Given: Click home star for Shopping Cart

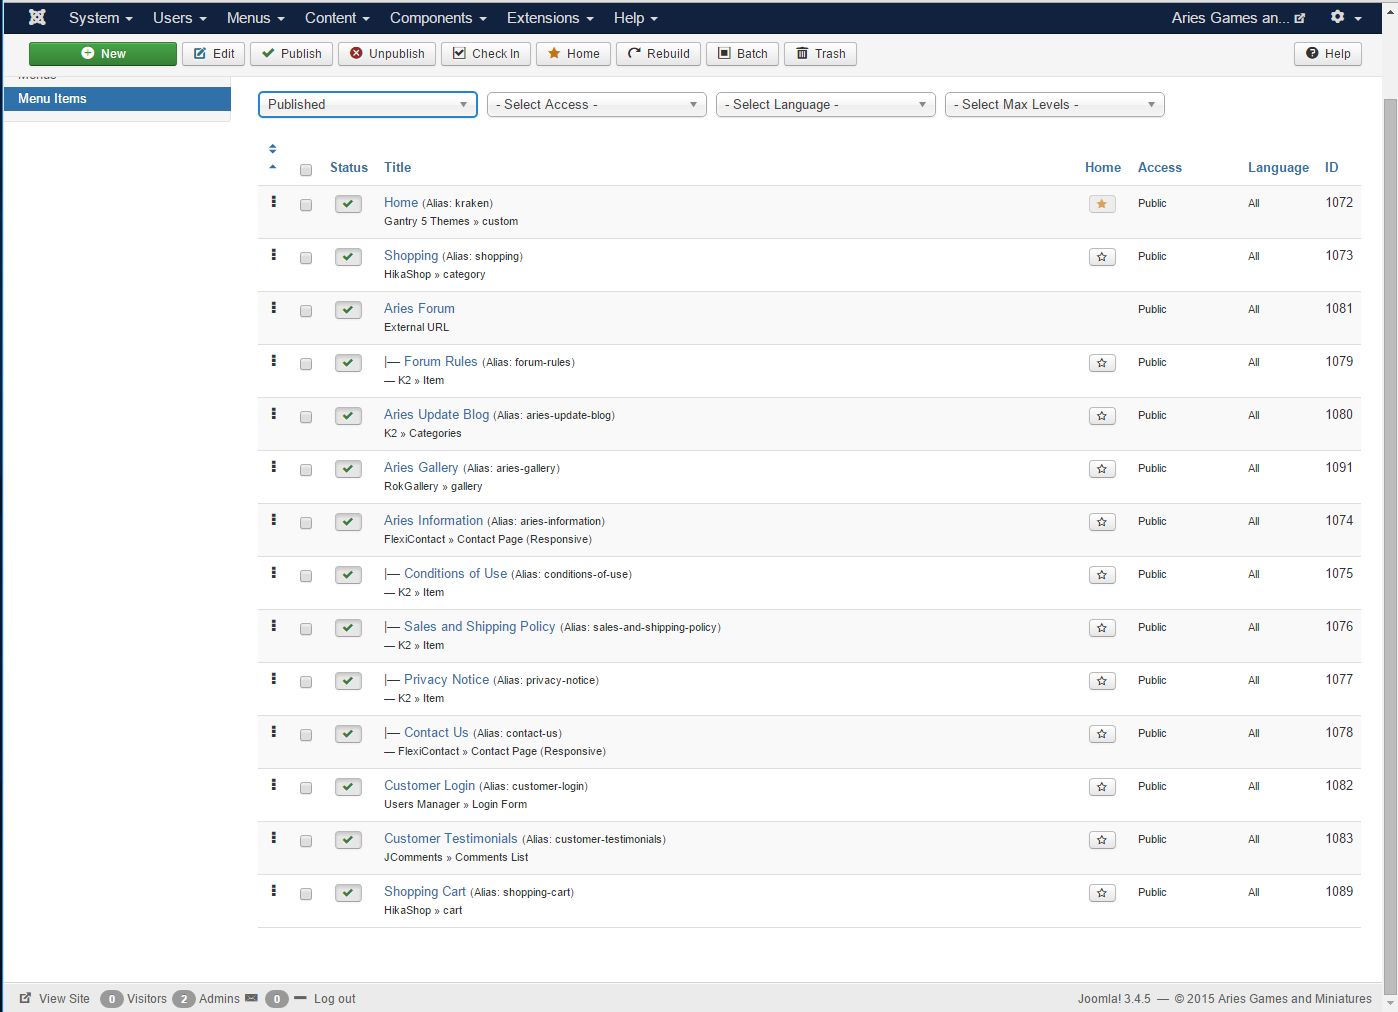Looking at the screenshot, I should tap(1102, 893).
